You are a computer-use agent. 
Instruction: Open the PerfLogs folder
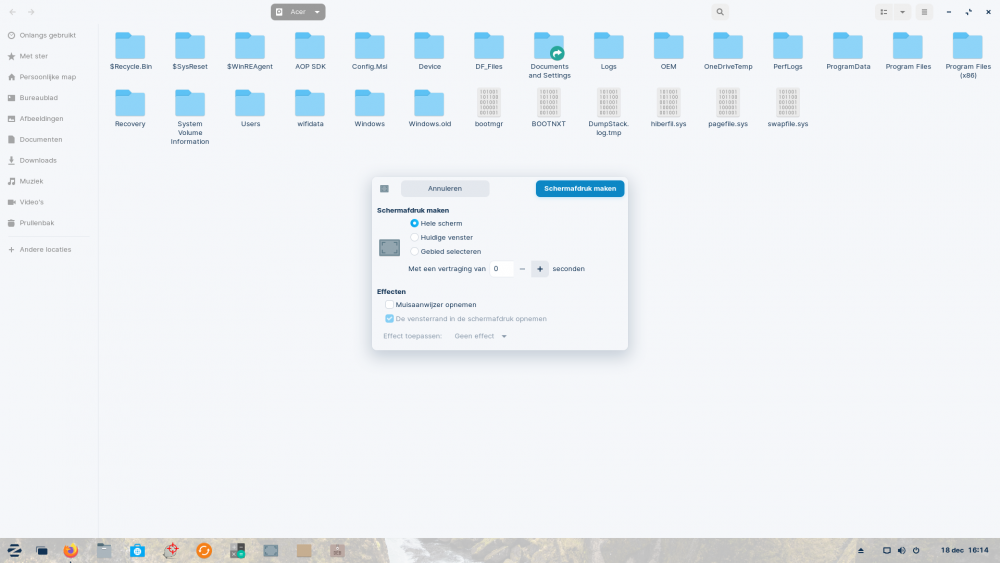[788, 51]
